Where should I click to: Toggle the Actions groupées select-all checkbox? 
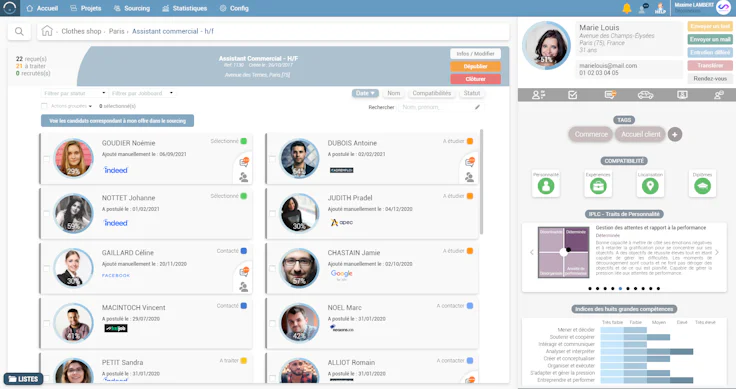[45, 106]
